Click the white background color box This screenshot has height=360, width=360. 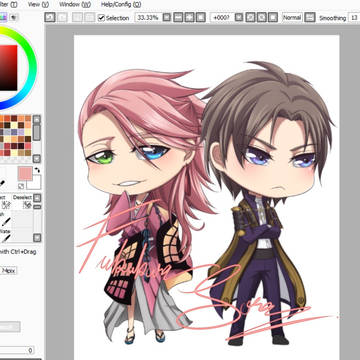[x=36, y=183]
